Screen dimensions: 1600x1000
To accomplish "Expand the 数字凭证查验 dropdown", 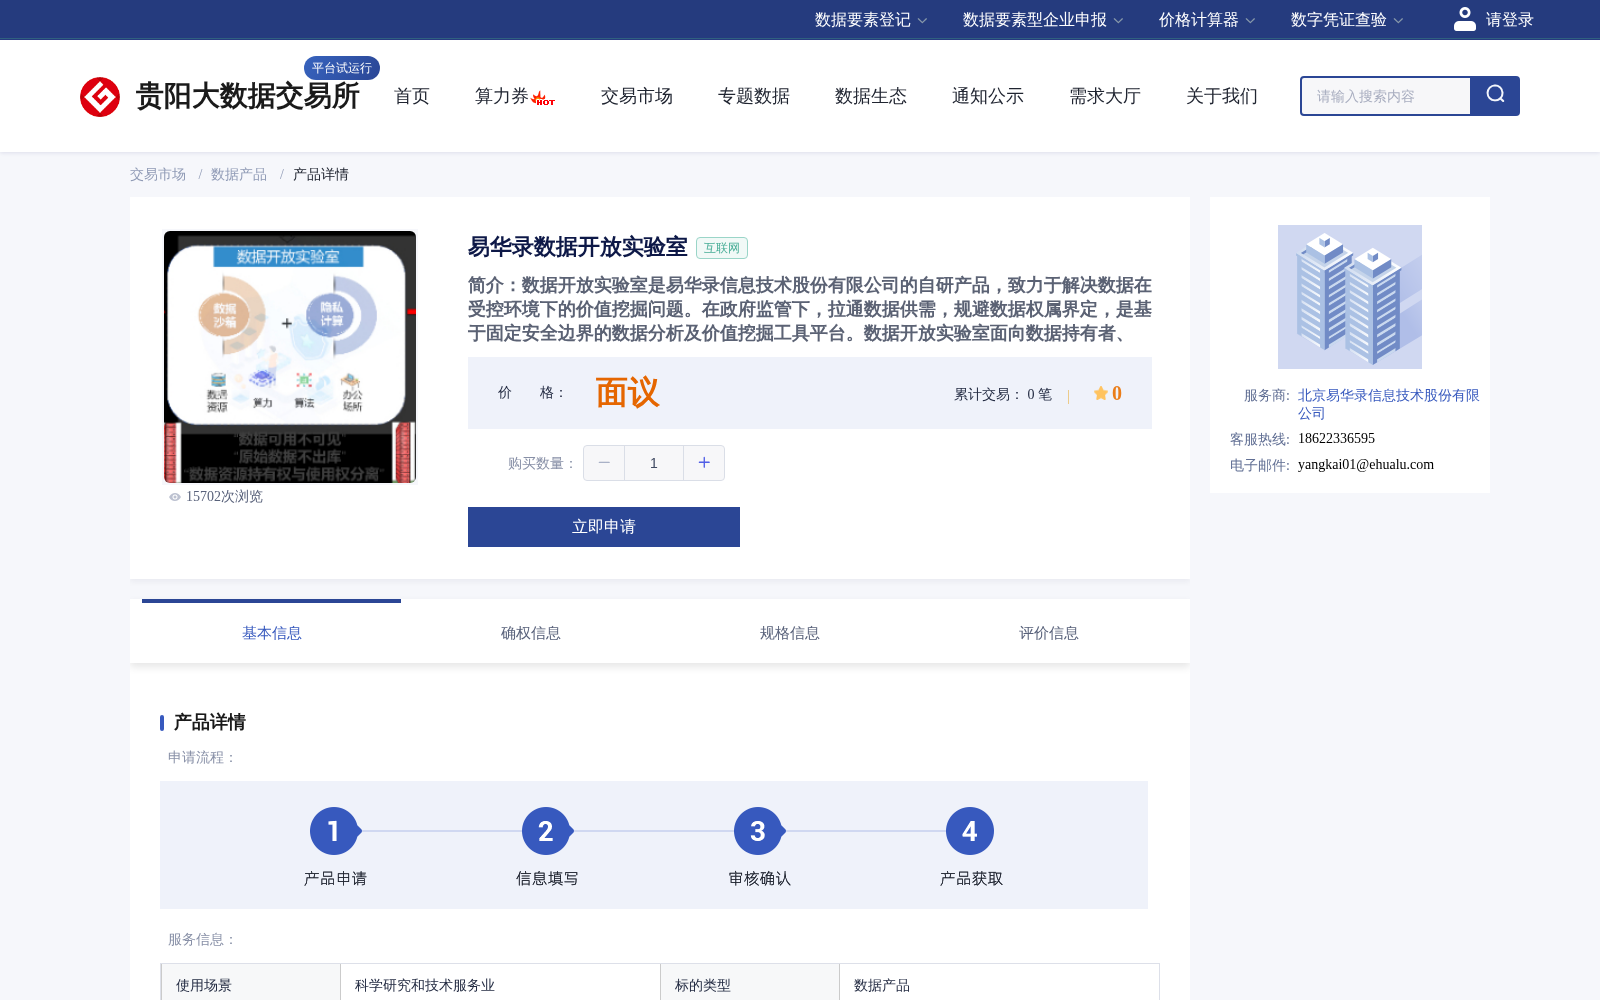I will (1347, 20).
